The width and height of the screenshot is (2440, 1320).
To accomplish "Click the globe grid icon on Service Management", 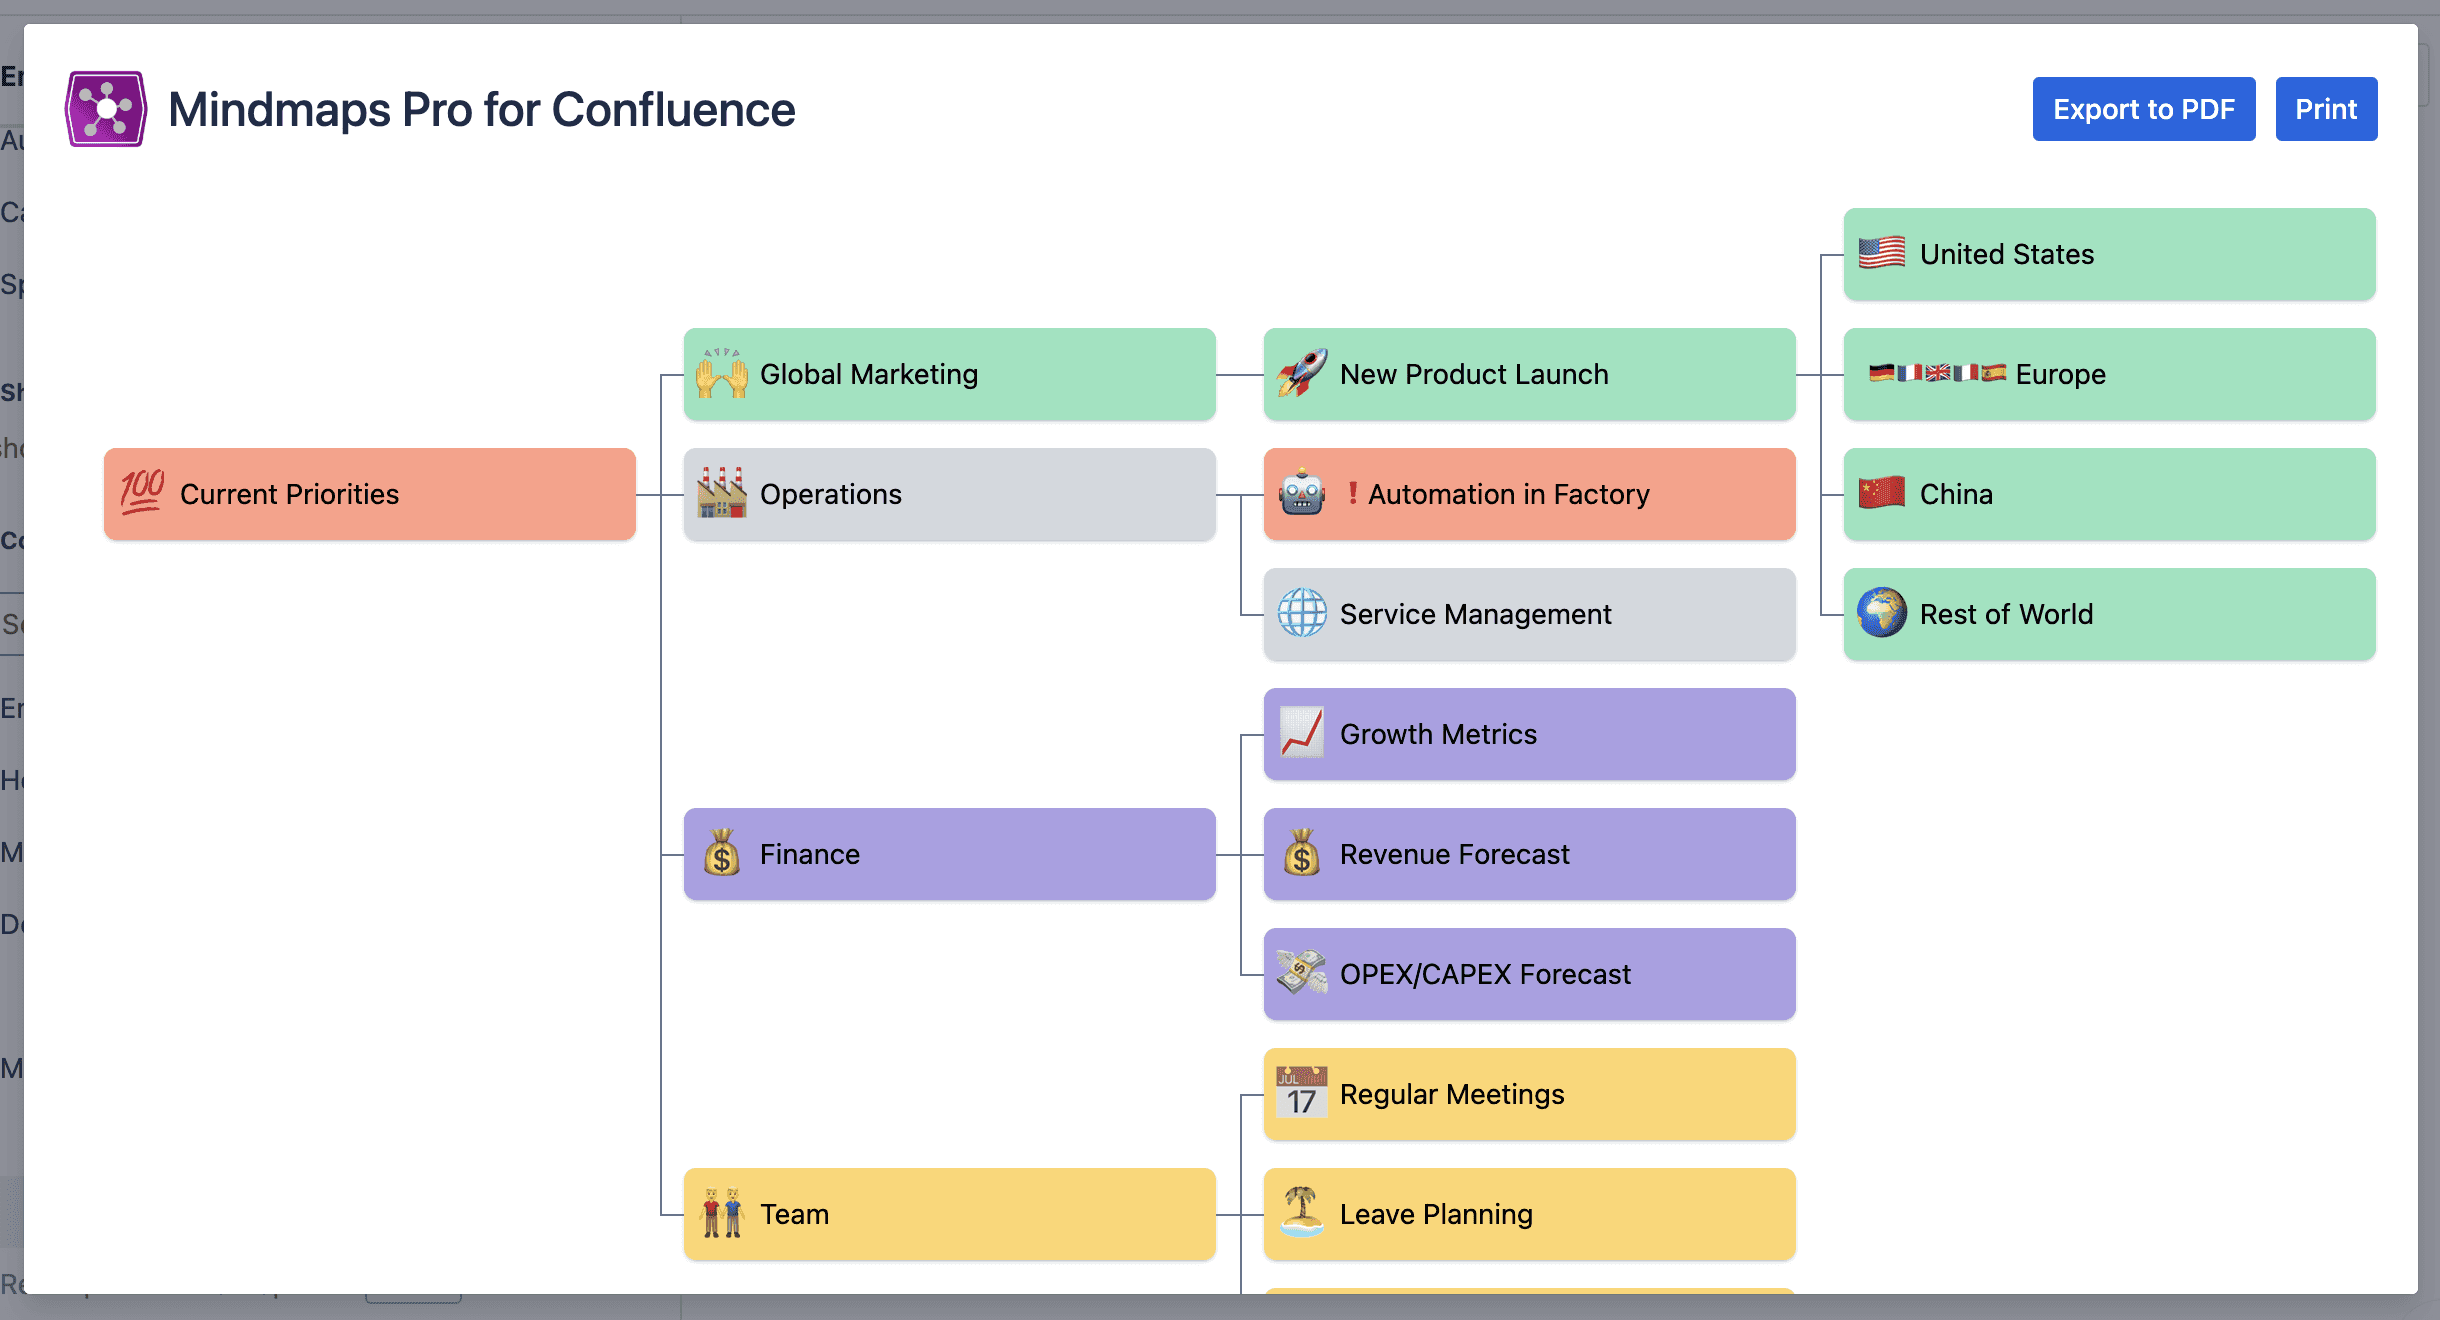I will pos(1302,613).
